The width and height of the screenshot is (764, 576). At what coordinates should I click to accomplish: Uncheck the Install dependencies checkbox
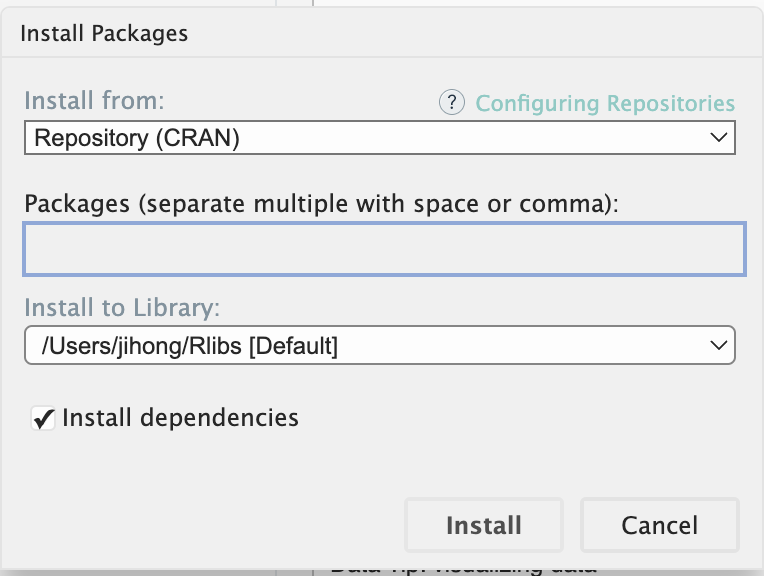[43, 418]
